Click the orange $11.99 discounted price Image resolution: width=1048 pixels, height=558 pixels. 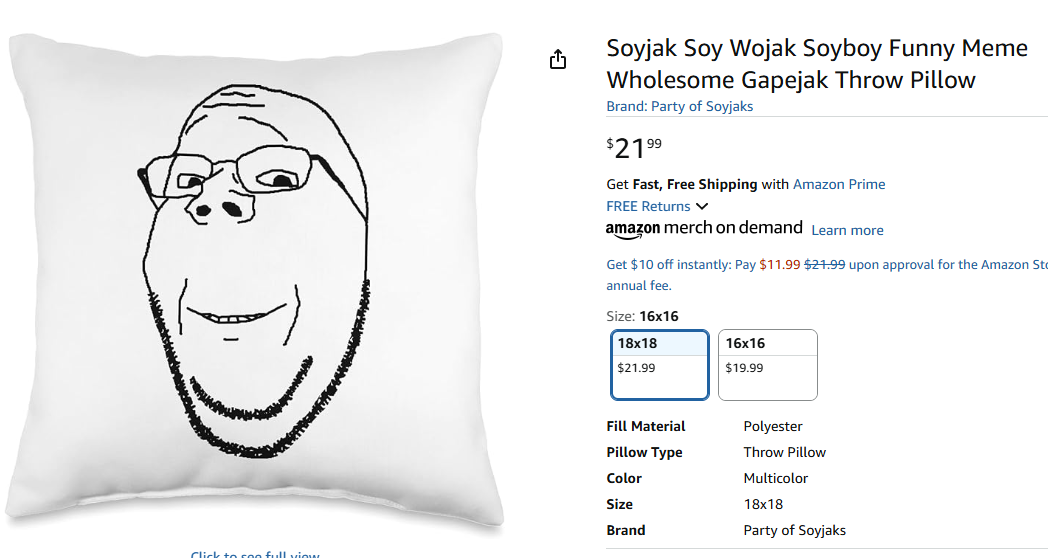click(780, 265)
